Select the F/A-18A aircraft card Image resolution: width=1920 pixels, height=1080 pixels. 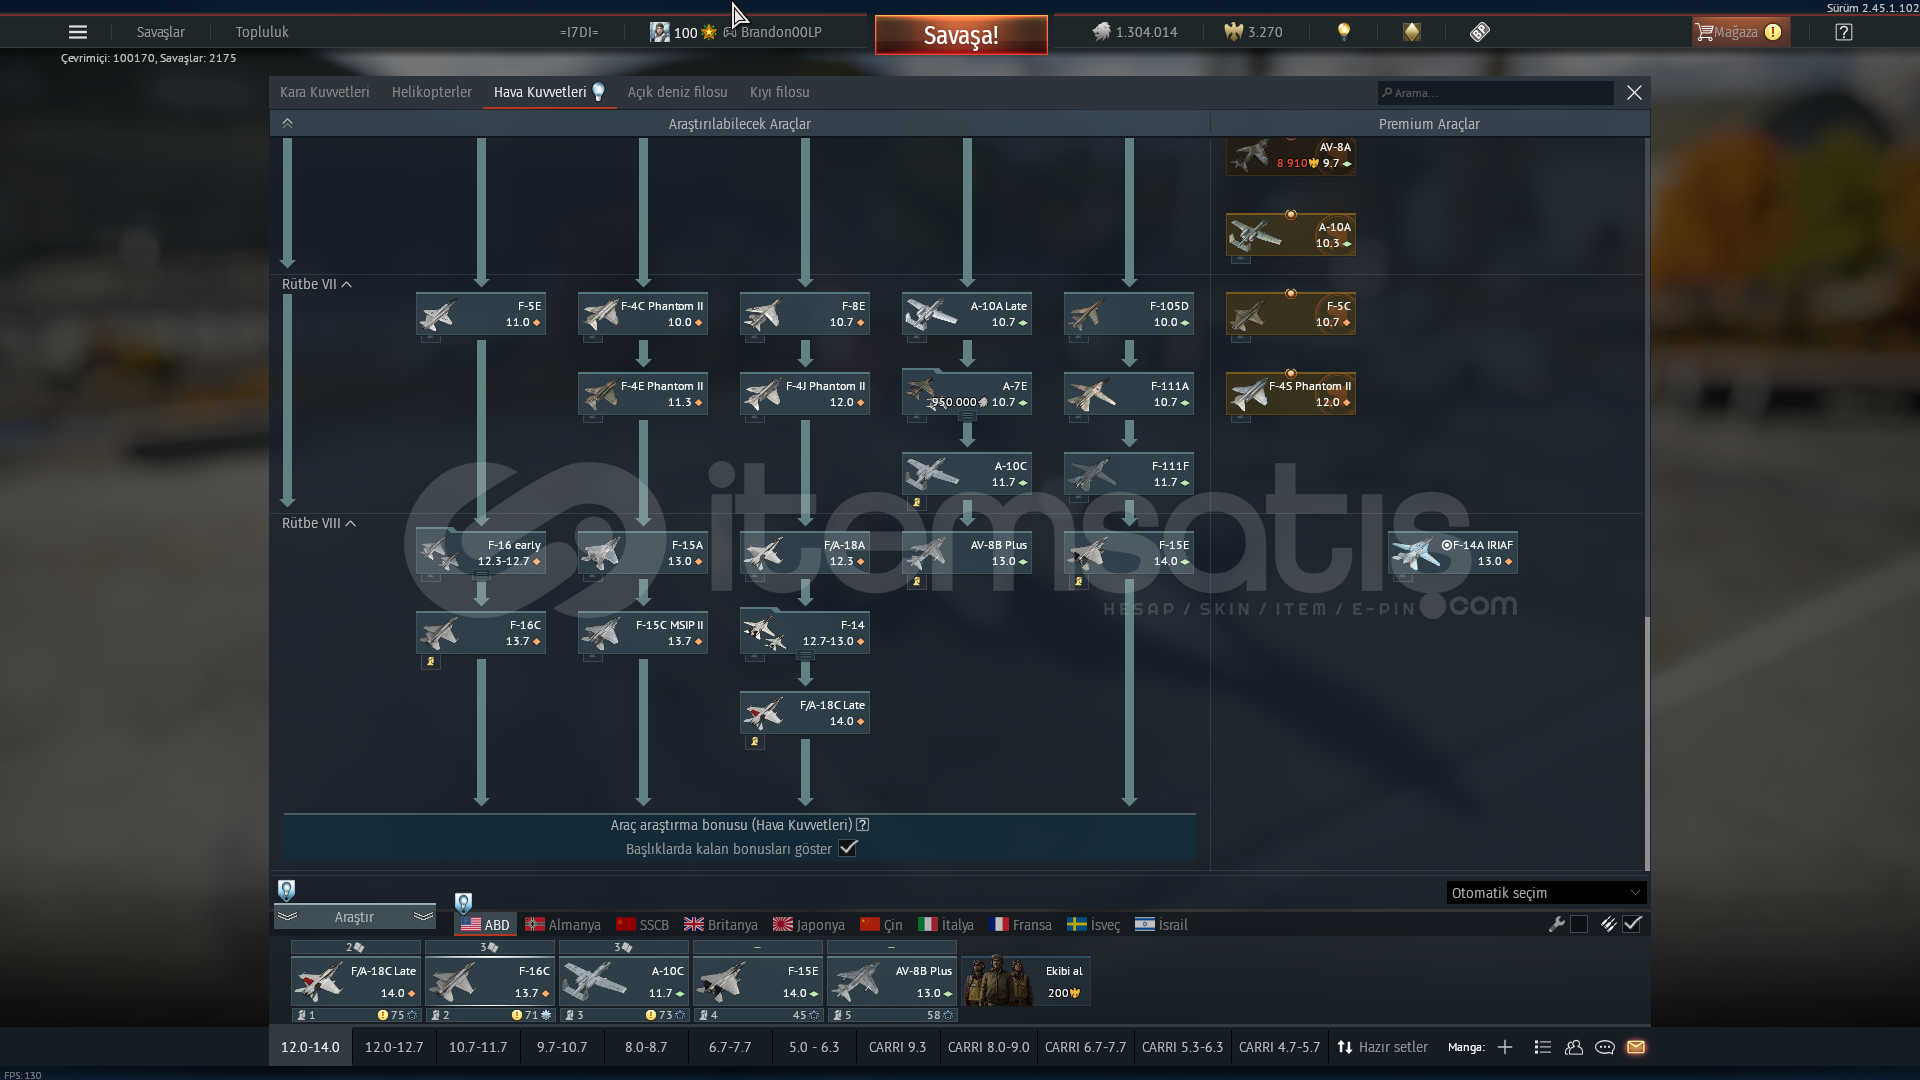point(805,553)
